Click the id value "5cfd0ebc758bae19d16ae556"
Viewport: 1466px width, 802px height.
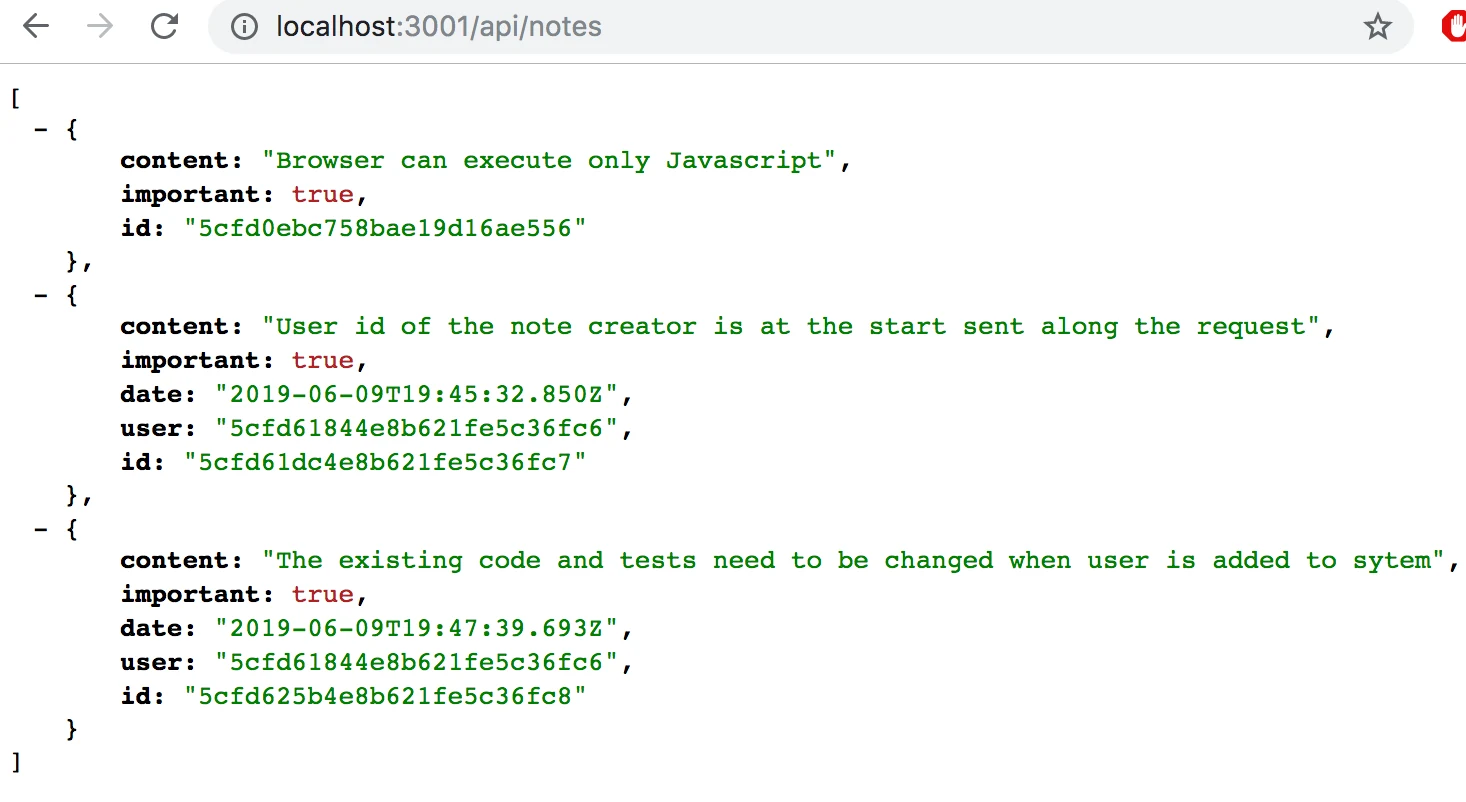click(384, 229)
